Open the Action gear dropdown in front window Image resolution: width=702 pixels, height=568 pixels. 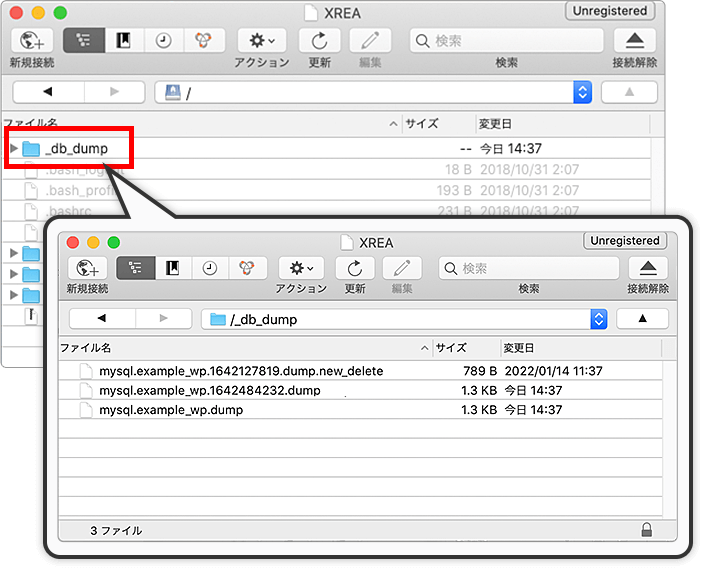click(x=301, y=268)
